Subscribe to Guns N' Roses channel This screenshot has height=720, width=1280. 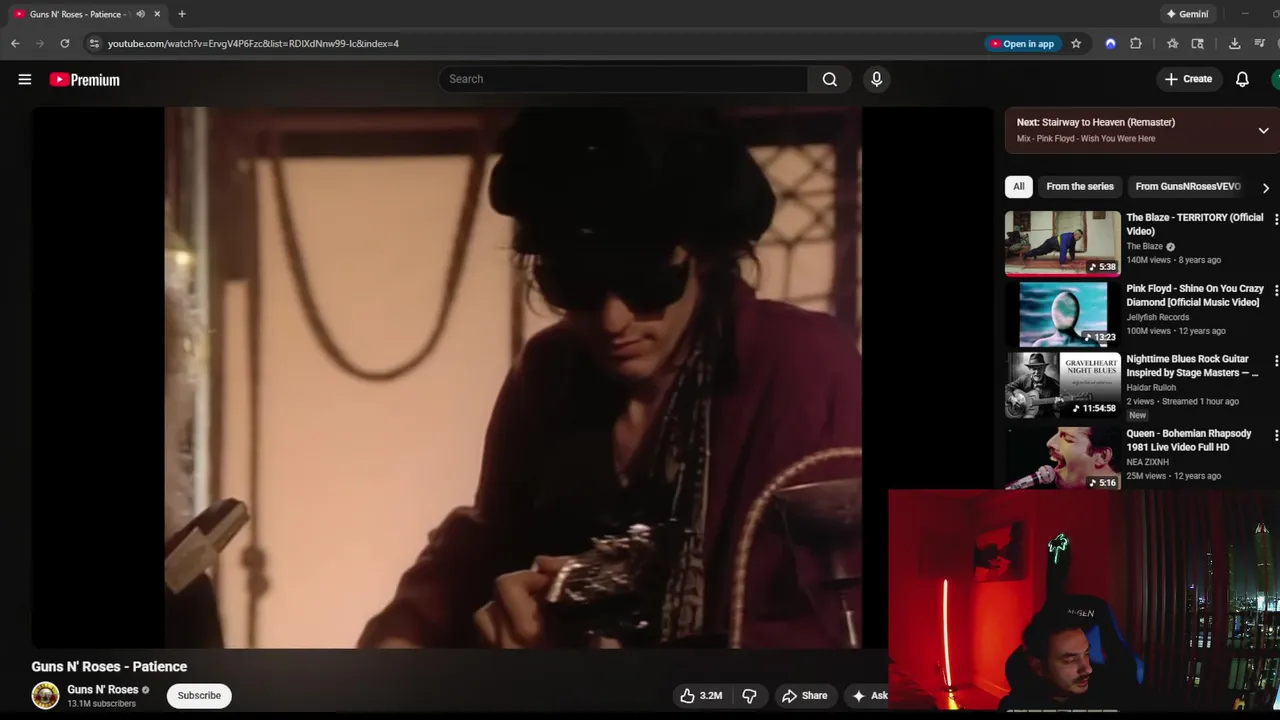pos(199,696)
